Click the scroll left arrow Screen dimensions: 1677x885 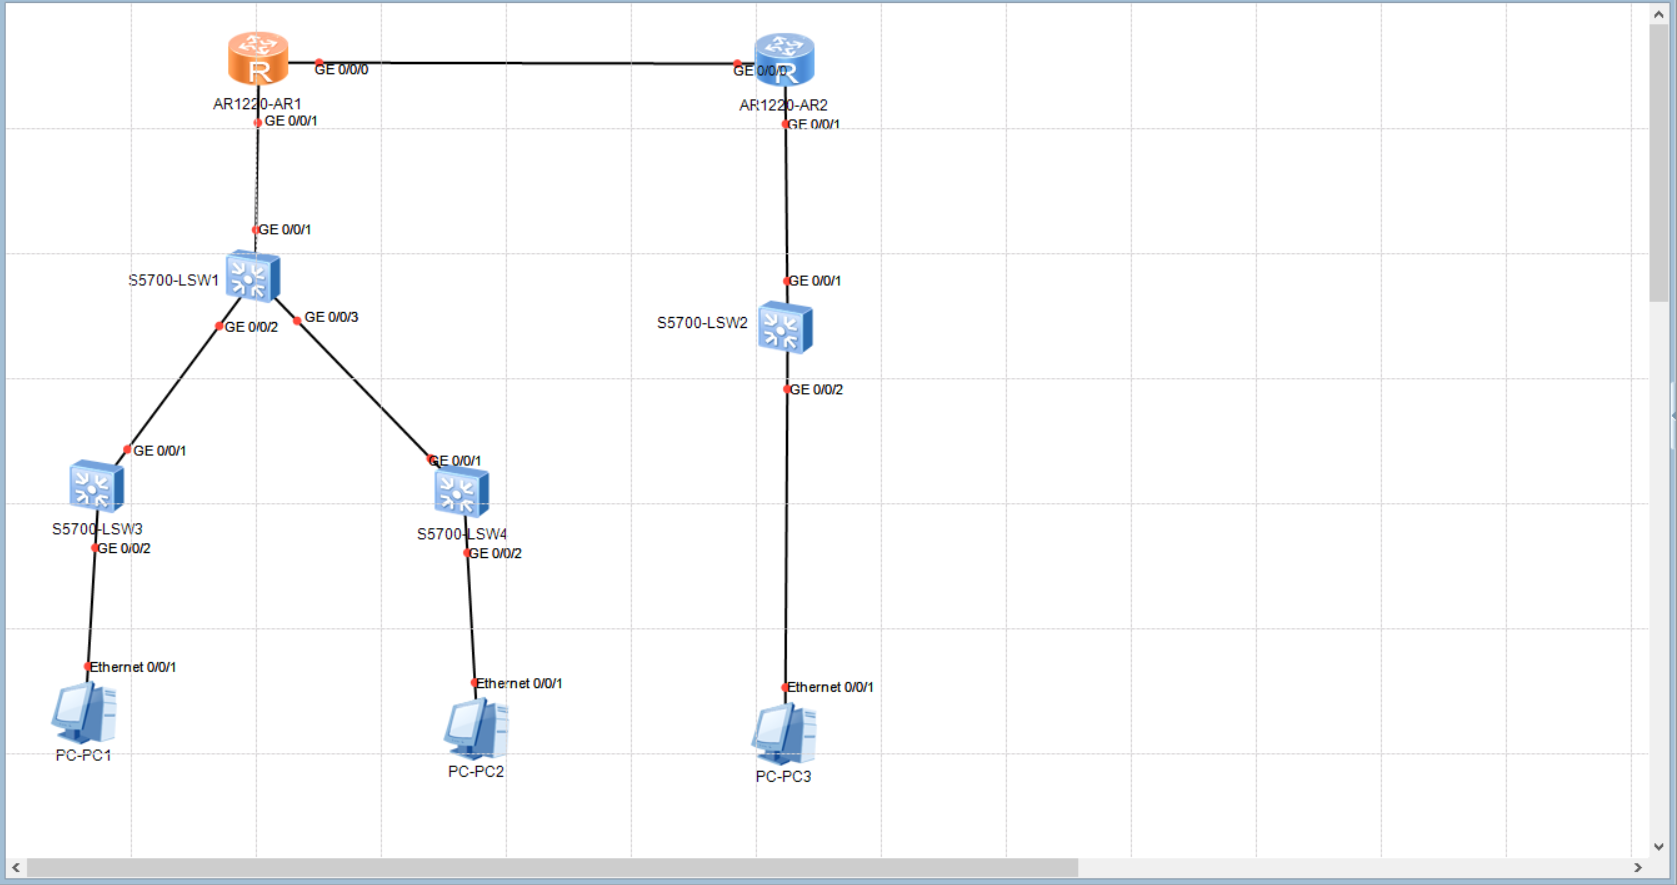(15, 867)
